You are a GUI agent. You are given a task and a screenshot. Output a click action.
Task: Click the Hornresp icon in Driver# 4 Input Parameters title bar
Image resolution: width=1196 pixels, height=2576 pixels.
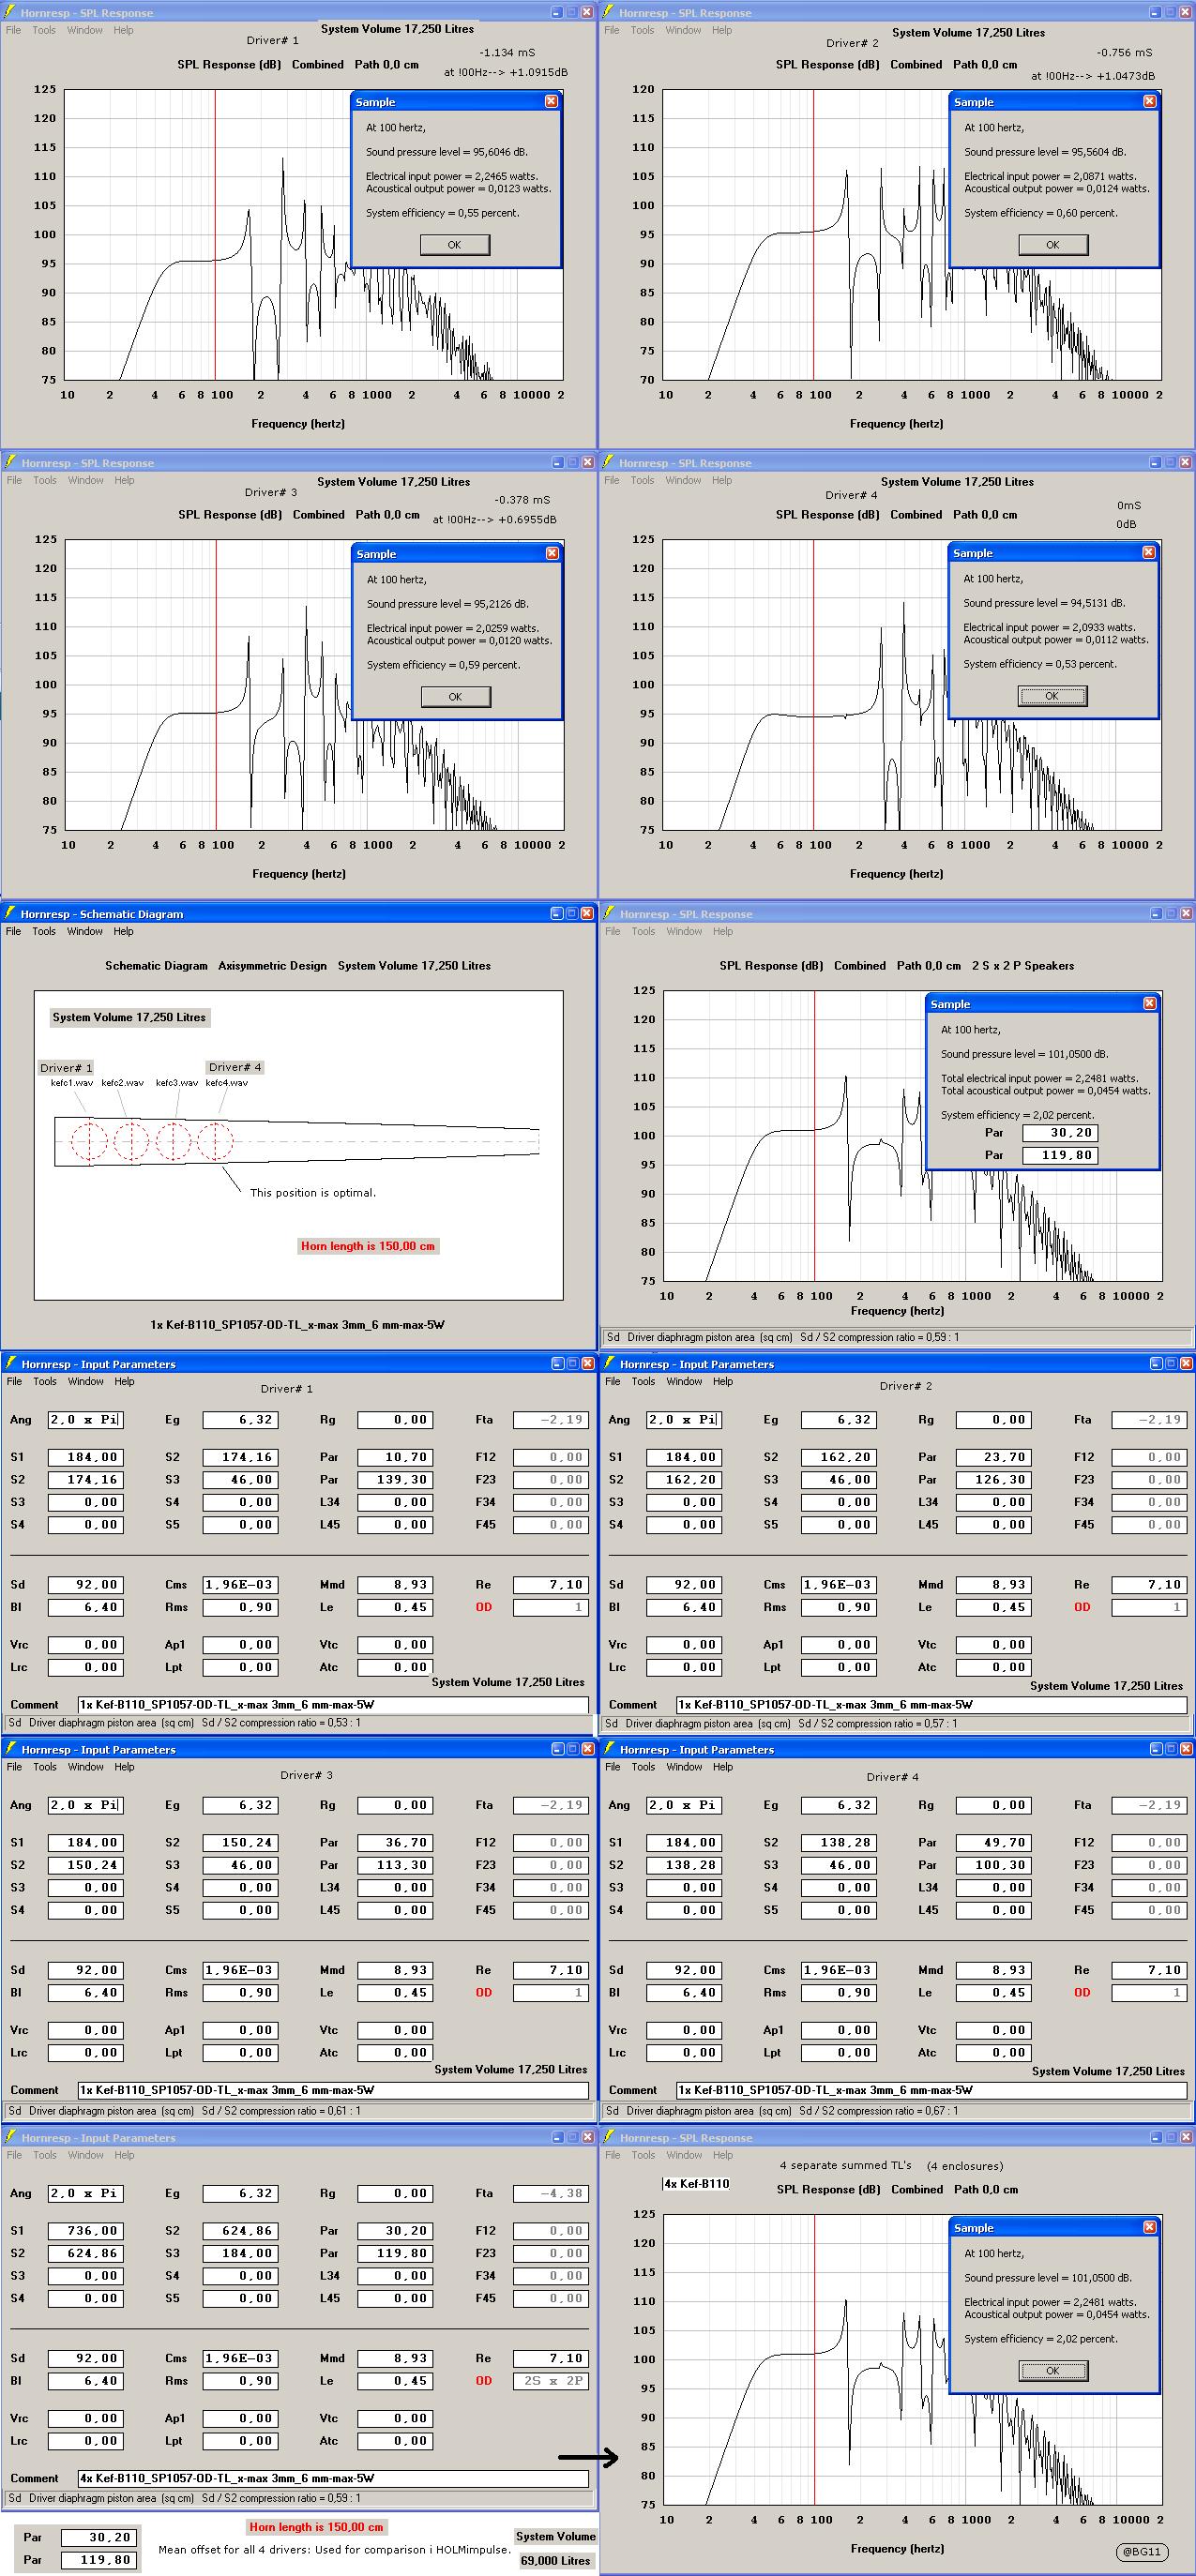[609, 1749]
